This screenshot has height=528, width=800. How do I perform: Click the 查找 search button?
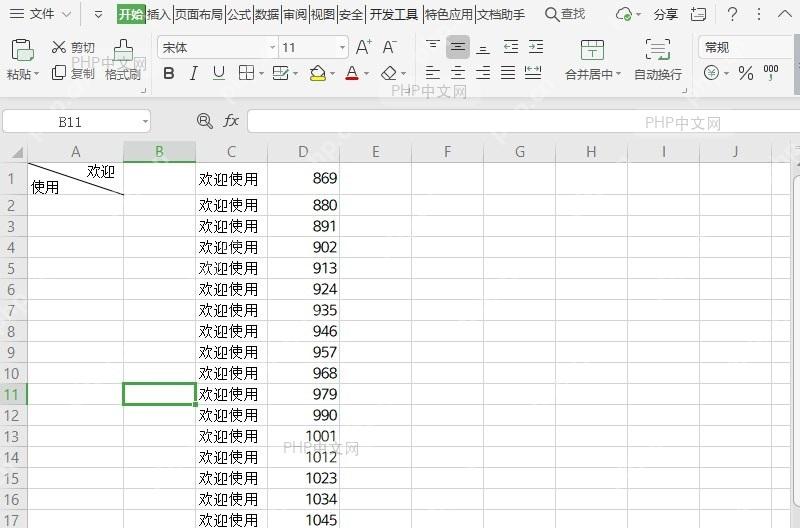point(565,14)
